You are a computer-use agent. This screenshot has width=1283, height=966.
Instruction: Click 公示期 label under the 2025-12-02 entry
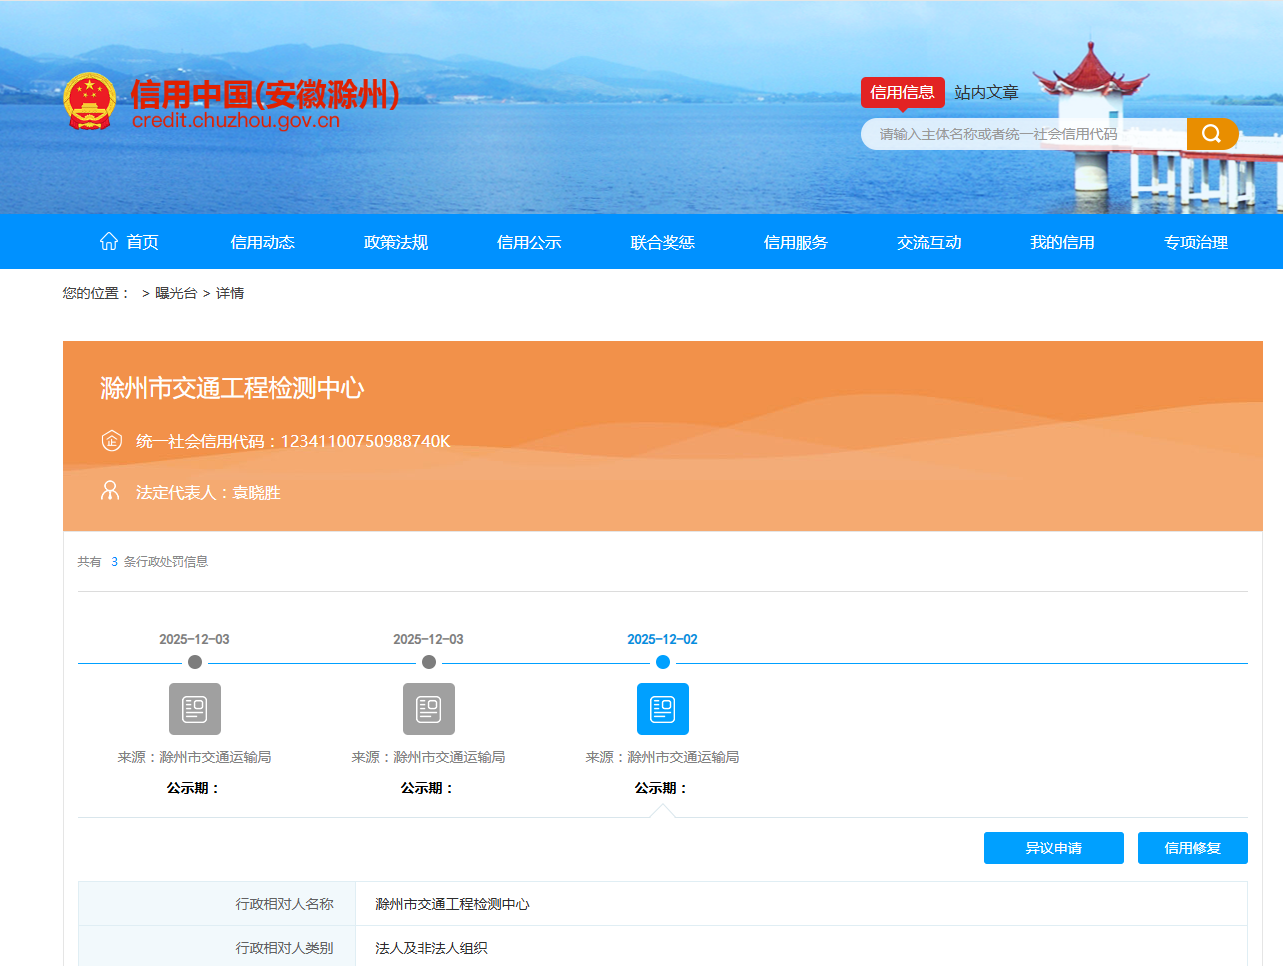pos(662,788)
